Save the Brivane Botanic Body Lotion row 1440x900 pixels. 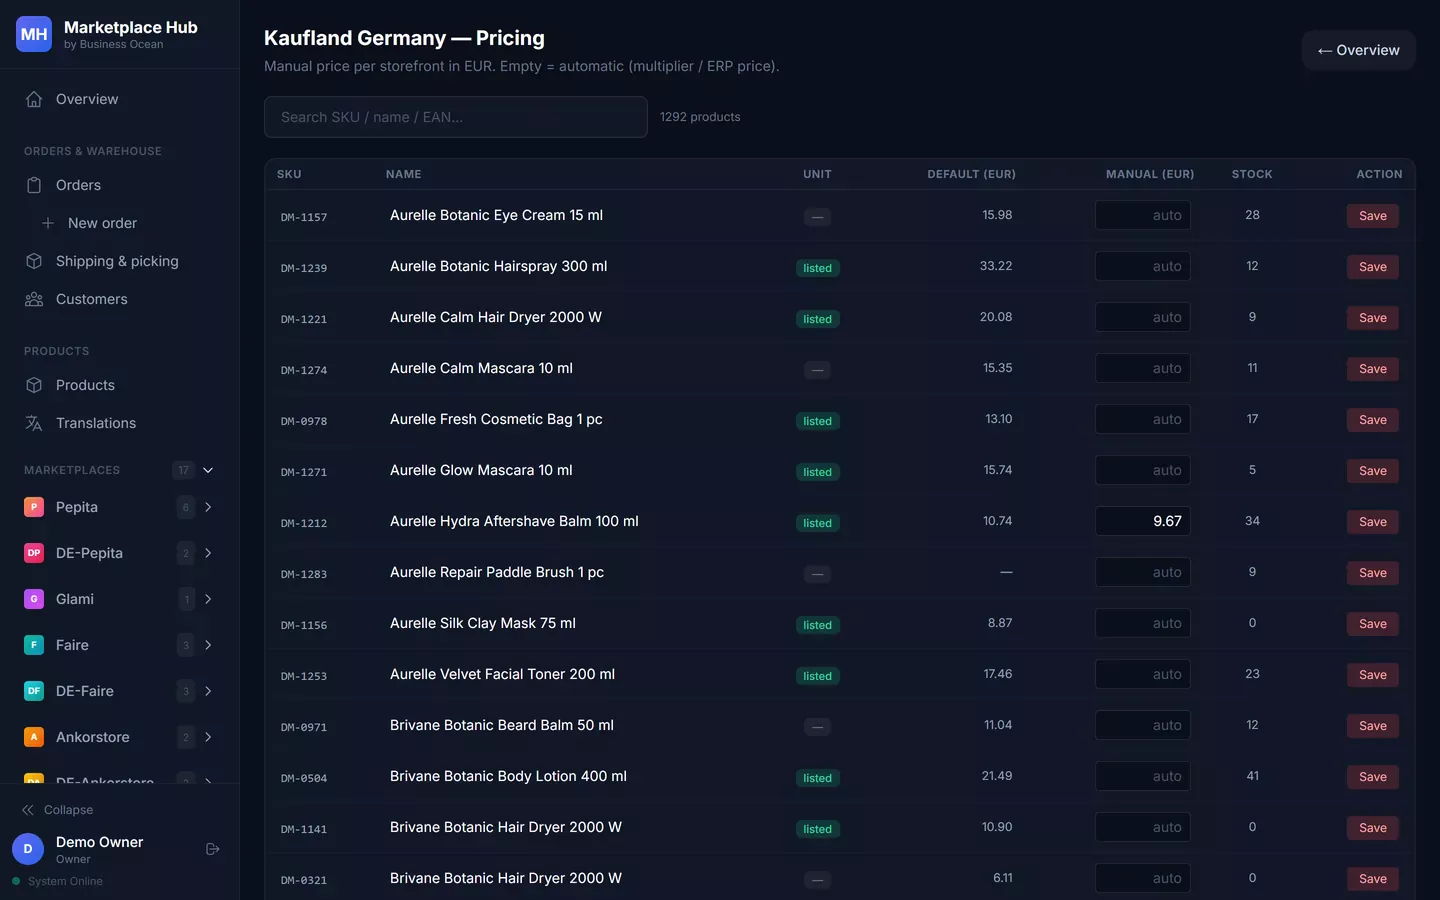pos(1372,777)
